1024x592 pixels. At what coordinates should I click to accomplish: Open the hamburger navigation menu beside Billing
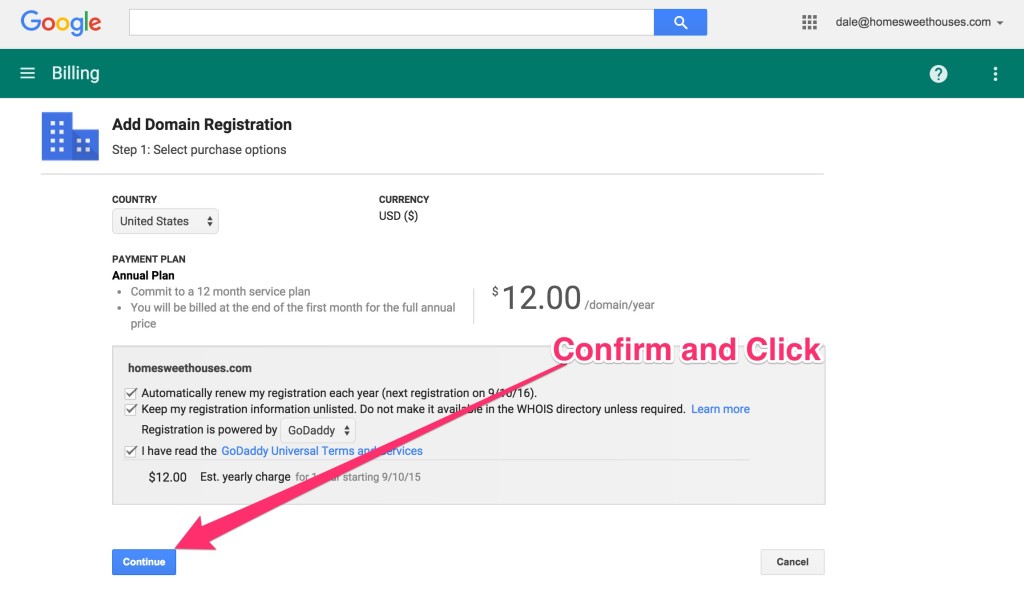coord(27,72)
